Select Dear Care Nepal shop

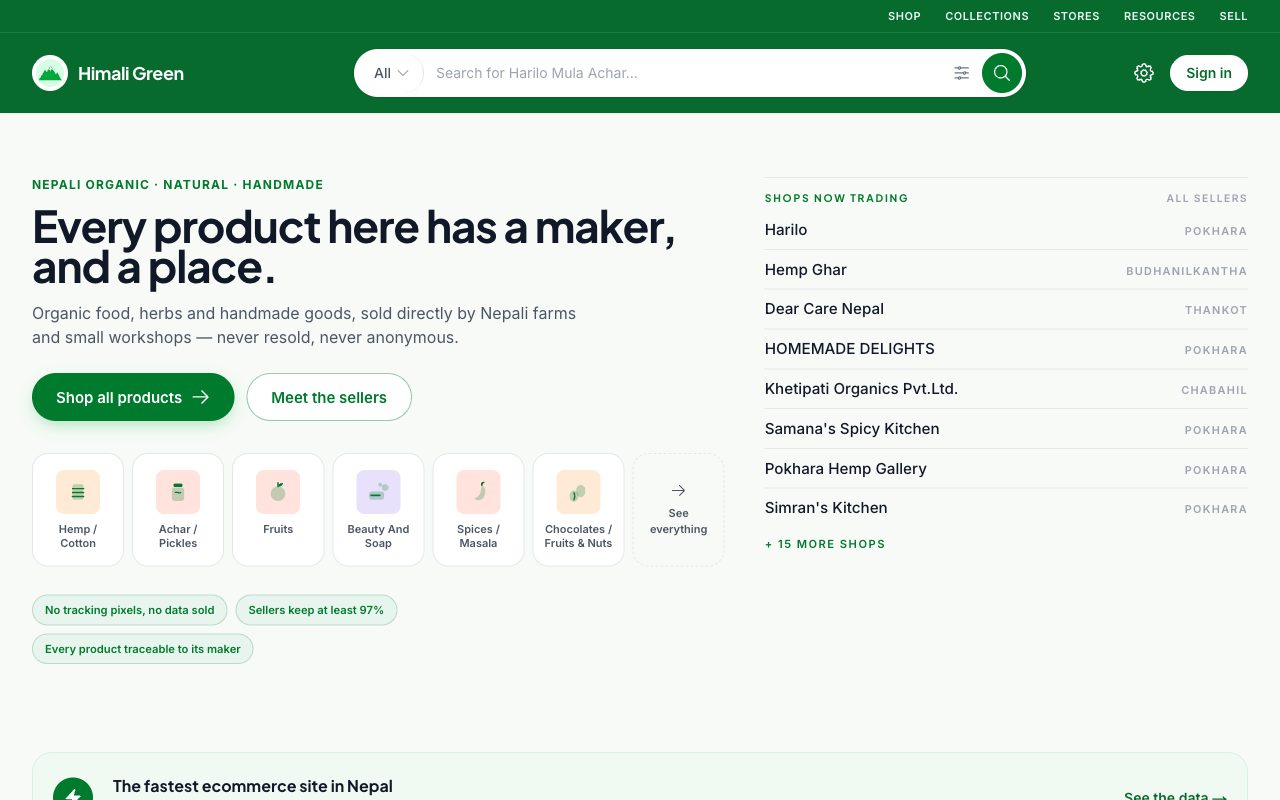click(1006, 309)
